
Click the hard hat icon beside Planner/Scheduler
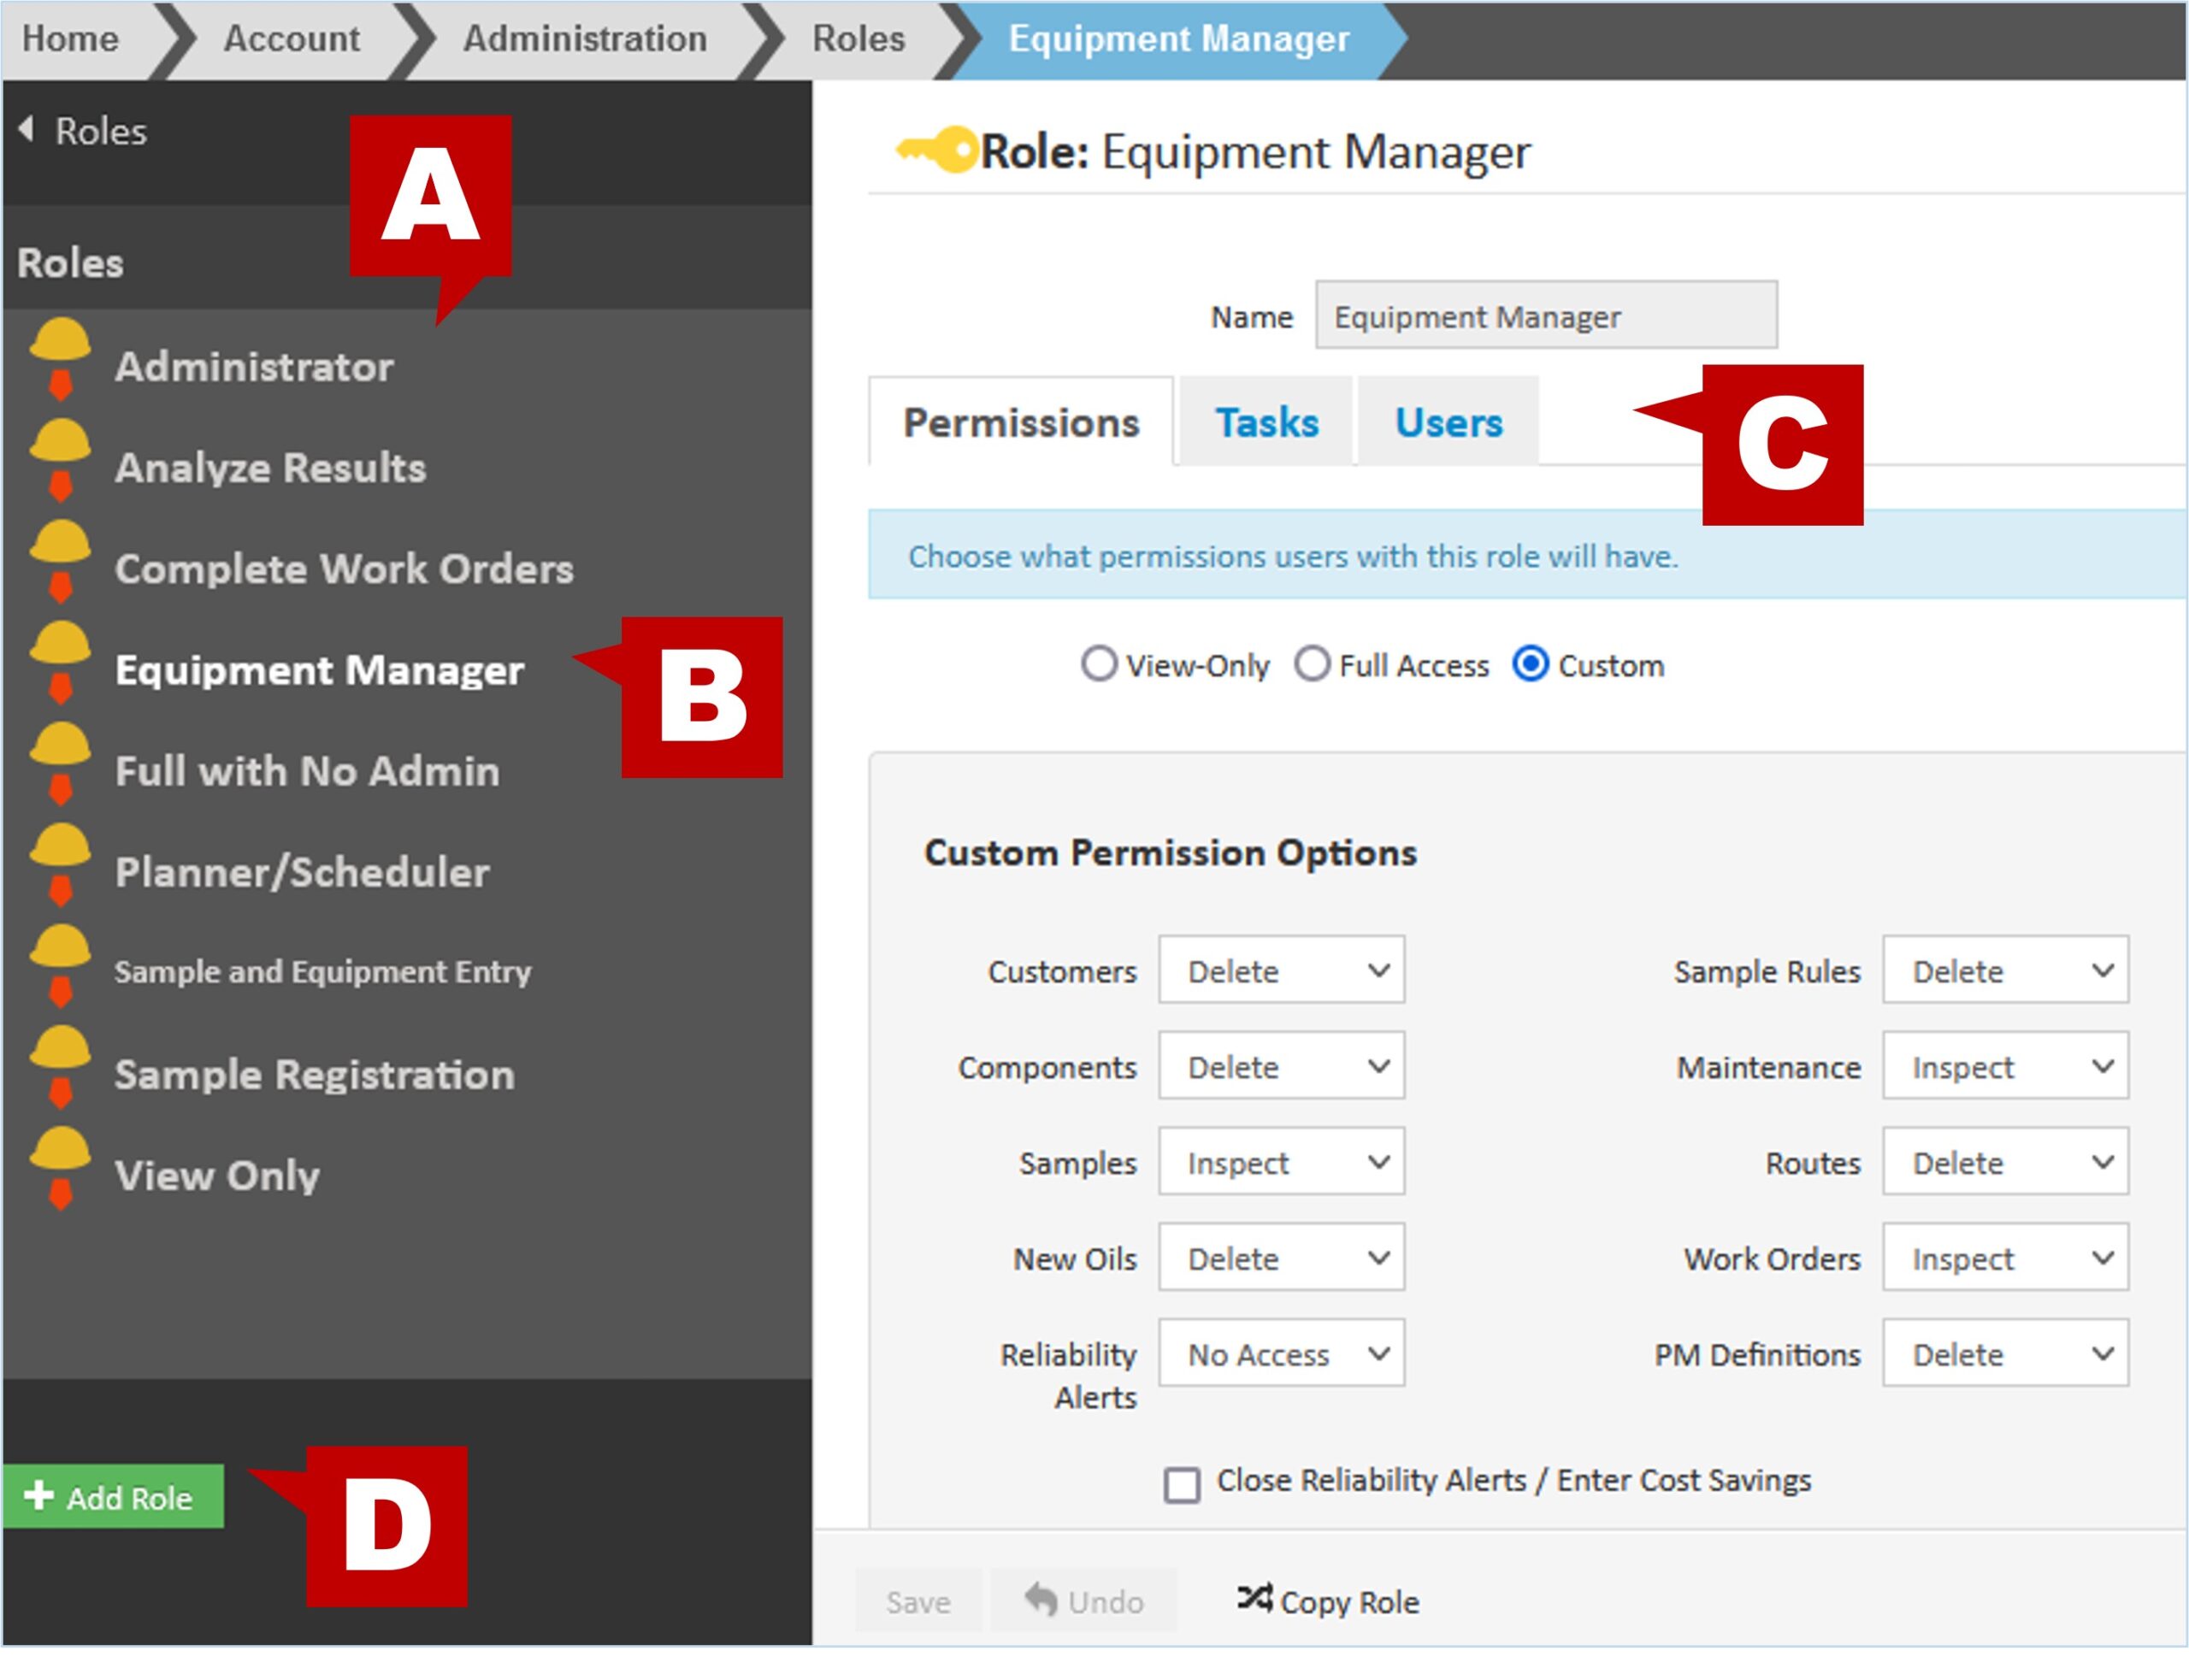pyautogui.click(x=60, y=864)
